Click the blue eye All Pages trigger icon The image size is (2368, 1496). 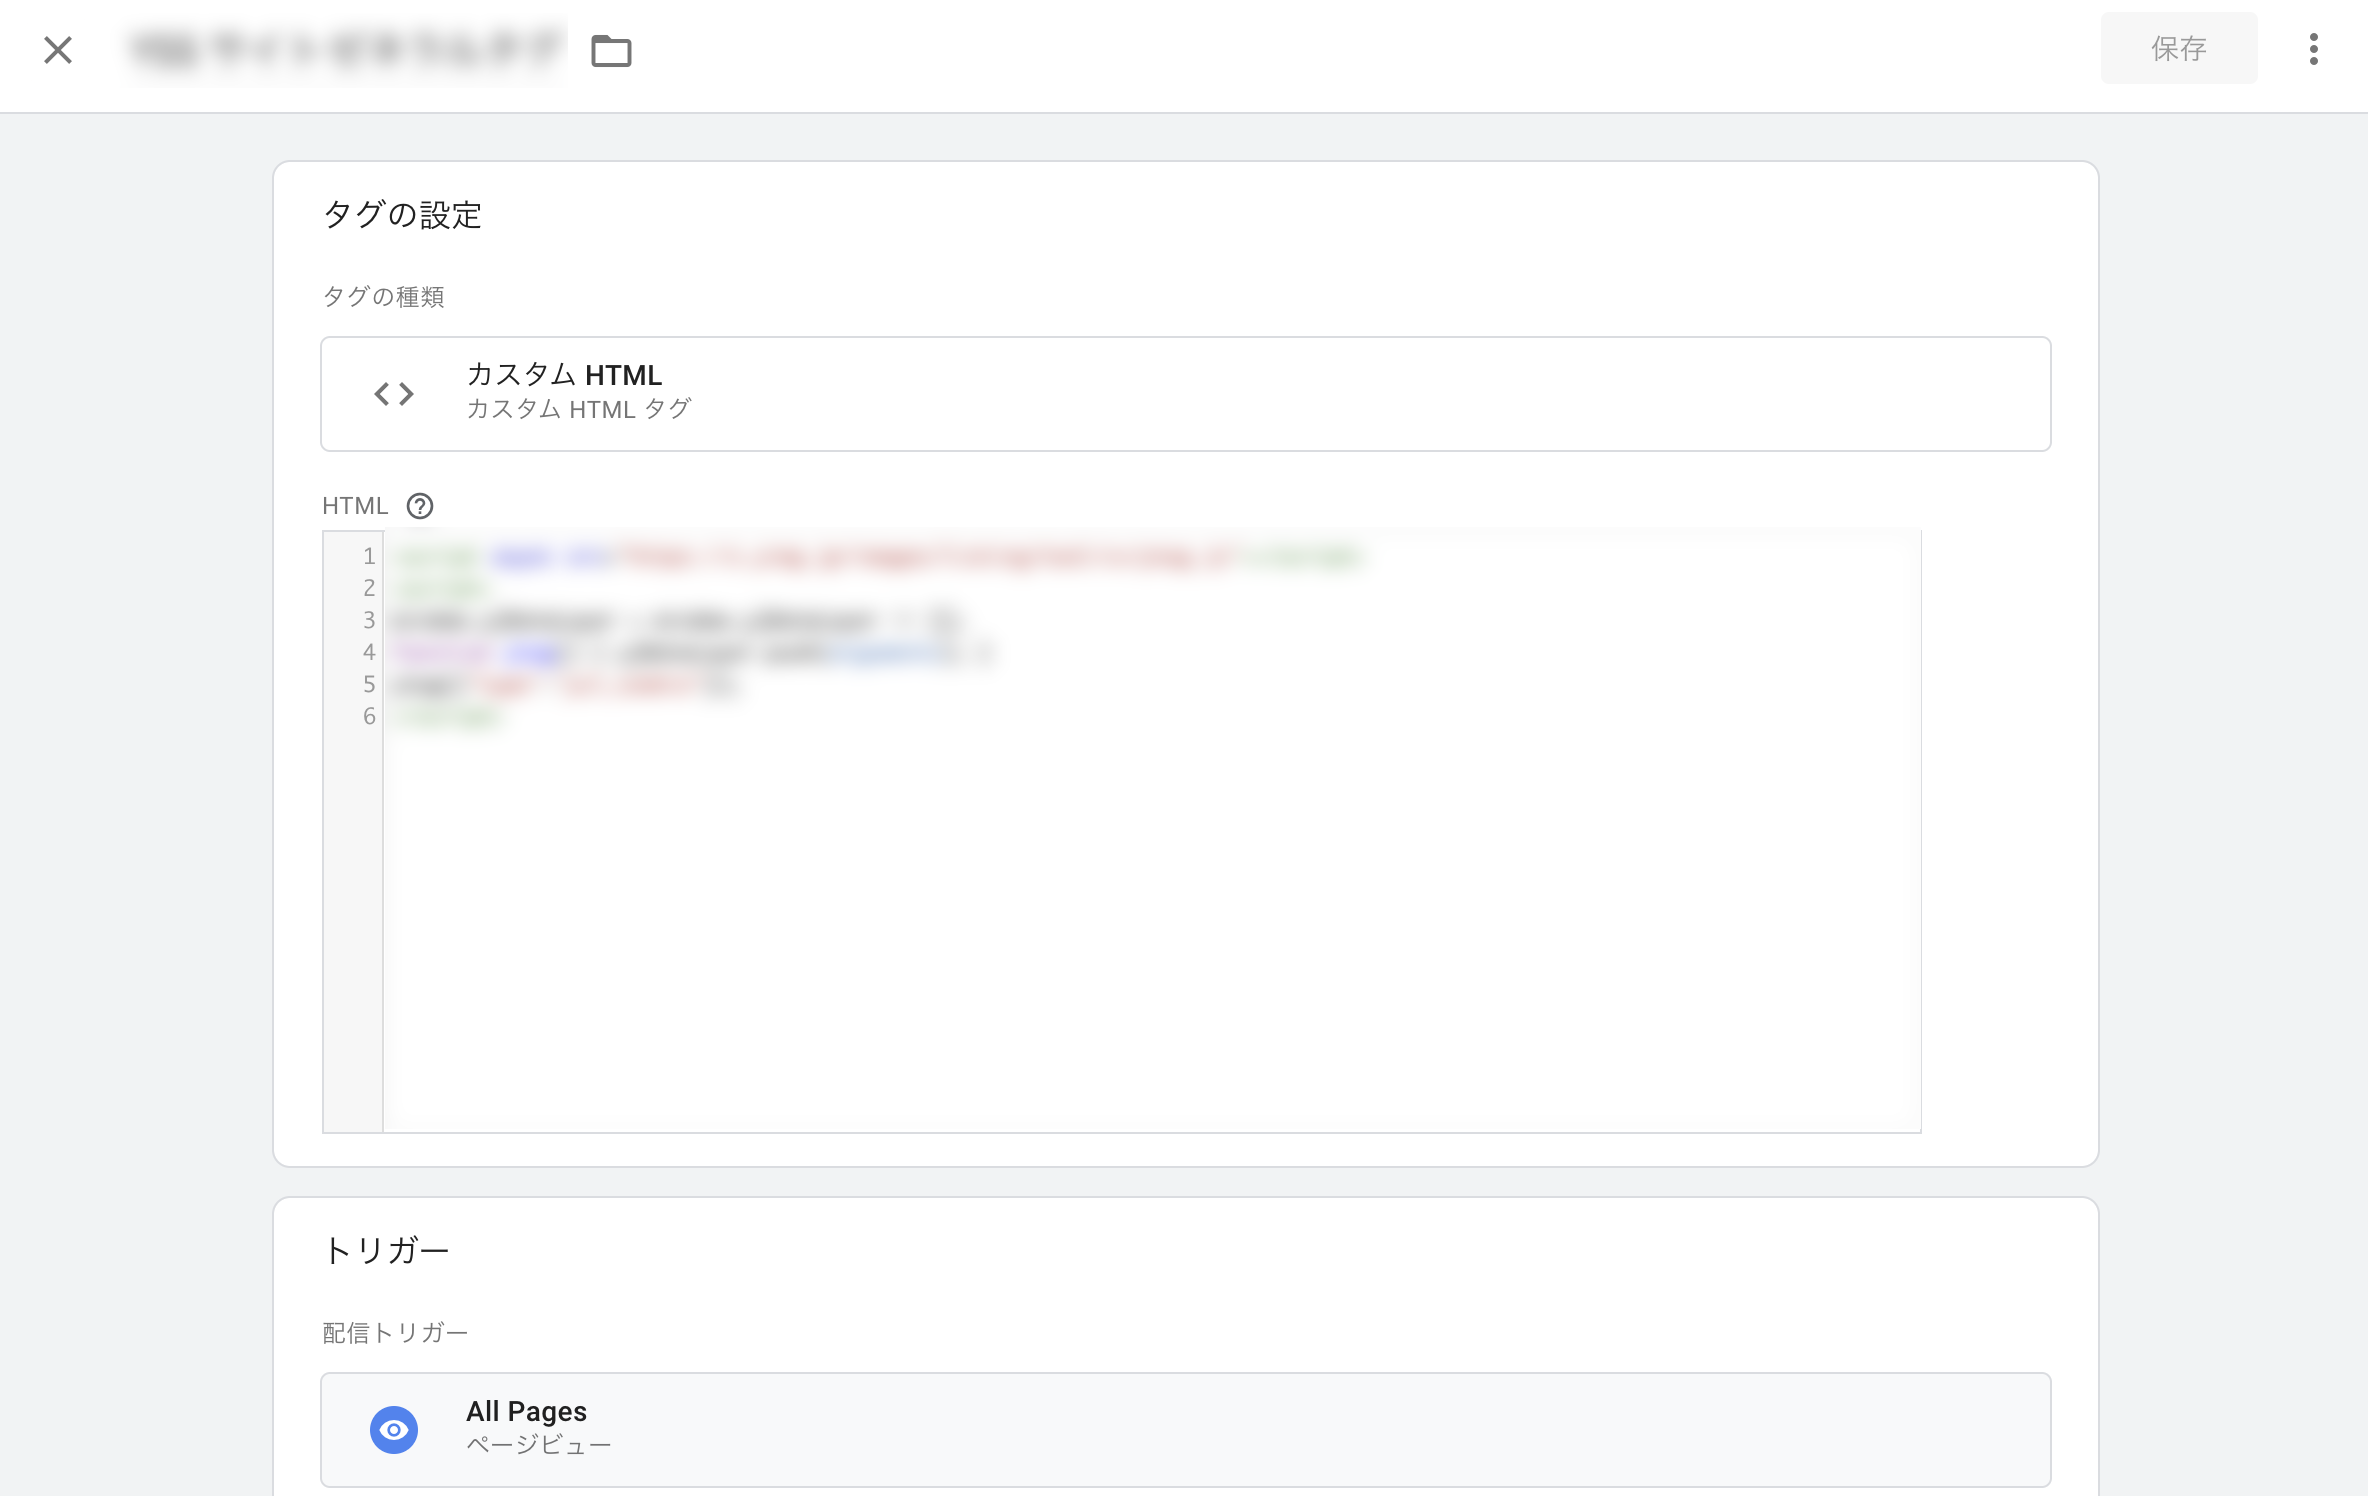tap(394, 1430)
